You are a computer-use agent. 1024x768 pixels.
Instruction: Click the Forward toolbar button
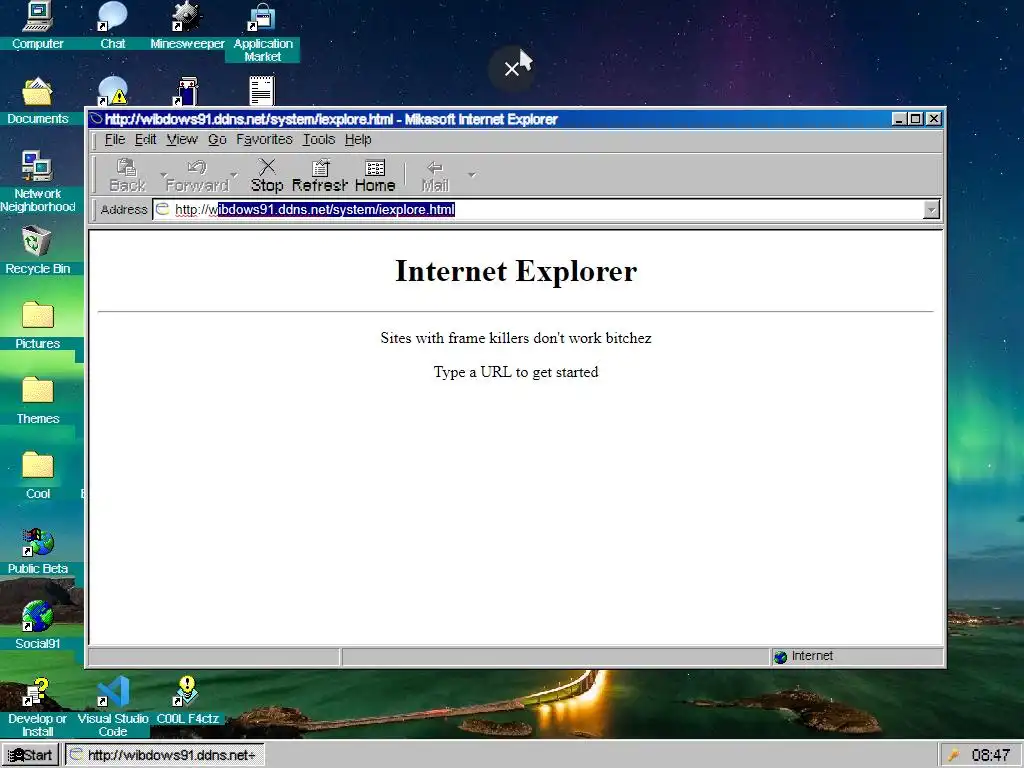click(x=197, y=176)
